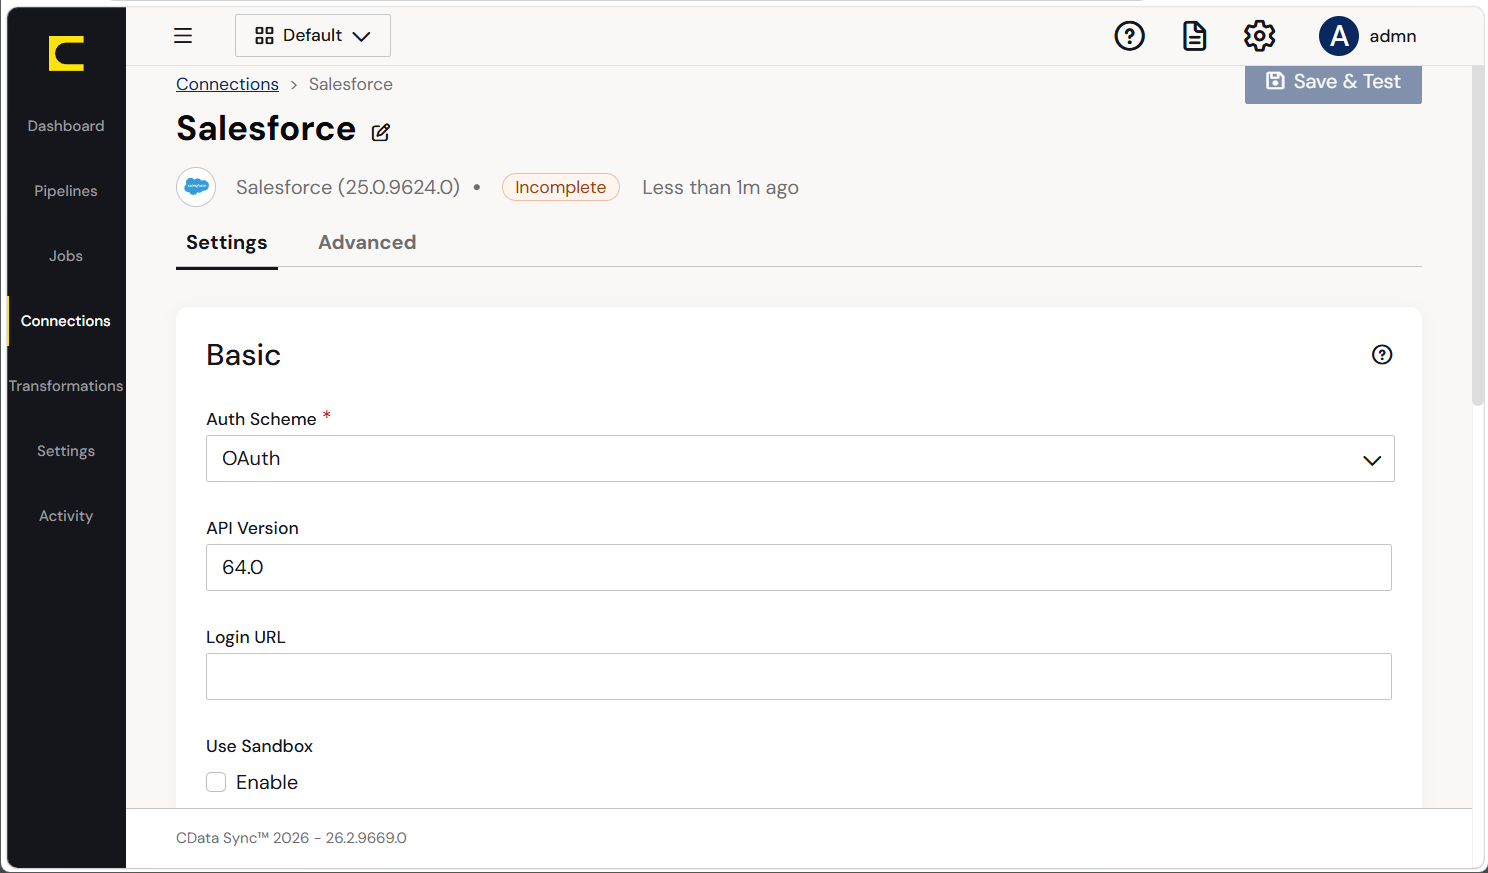
Task: Open the documentation page icon
Action: pos(1195,36)
